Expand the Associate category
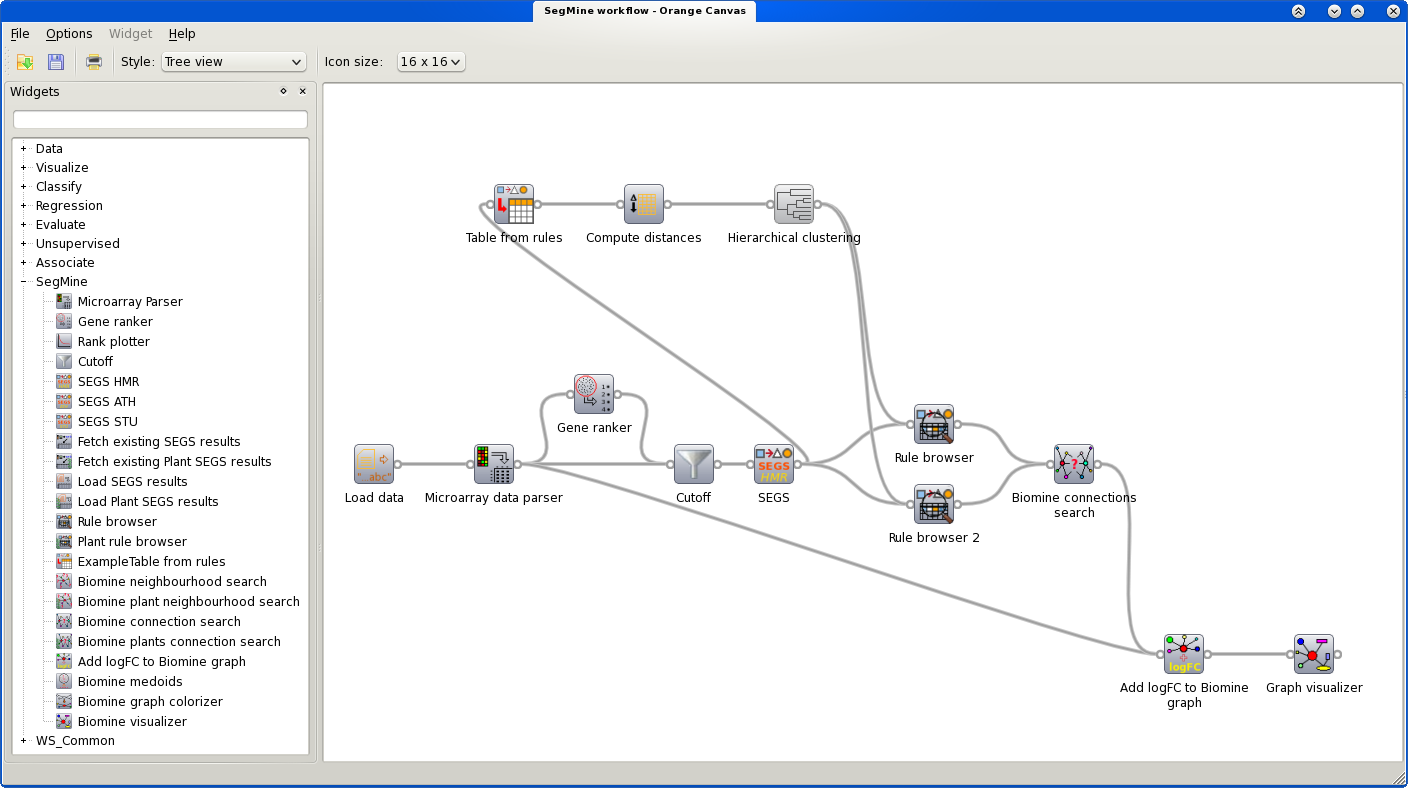The width and height of the screenshot is (1408, 788). (23, 263)
